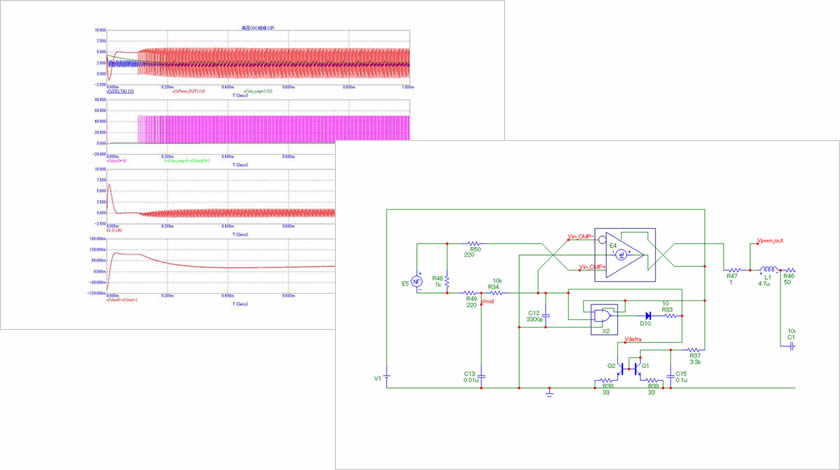Click the Vmid node label
The height and width of the screenshot is (470, 840).
coord(488,300)
